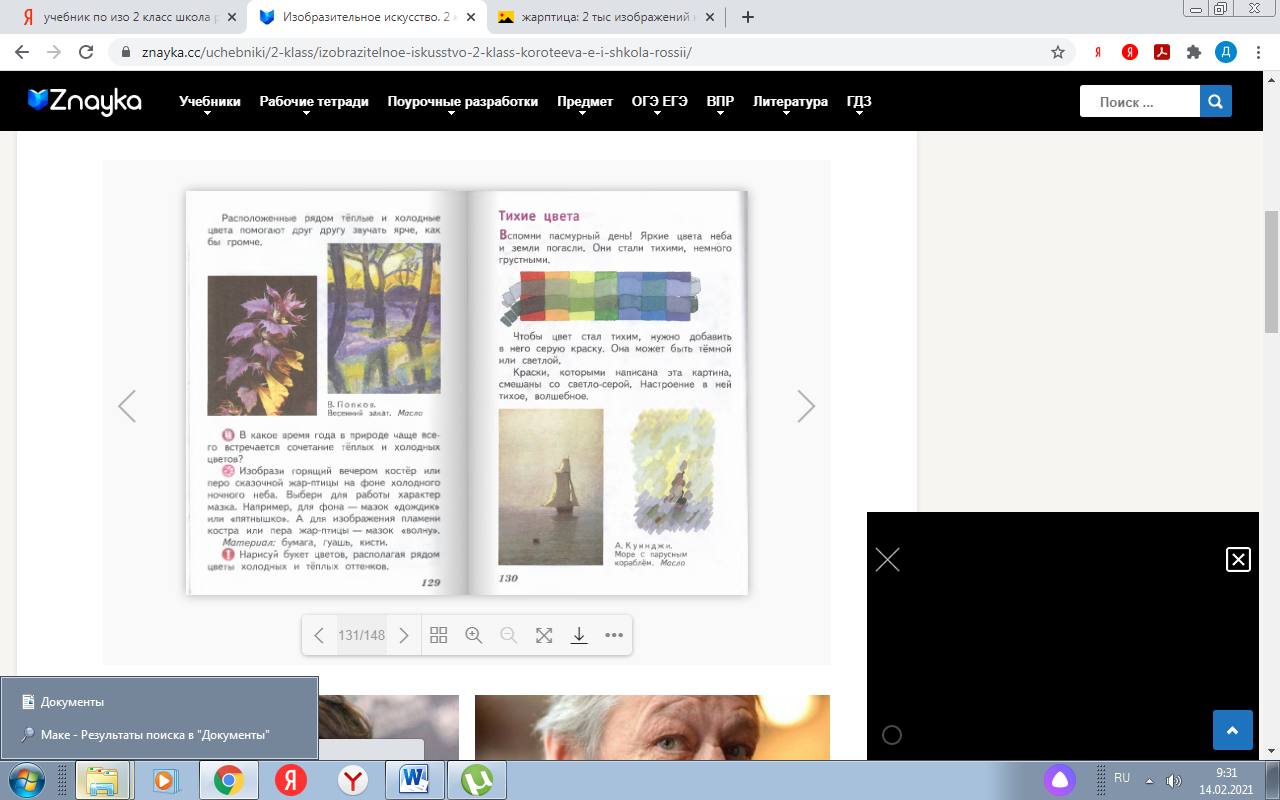Viewport: 1280px width, 800px height.
Task: Zoom out of the book page
Action: [x=508, y=635]
